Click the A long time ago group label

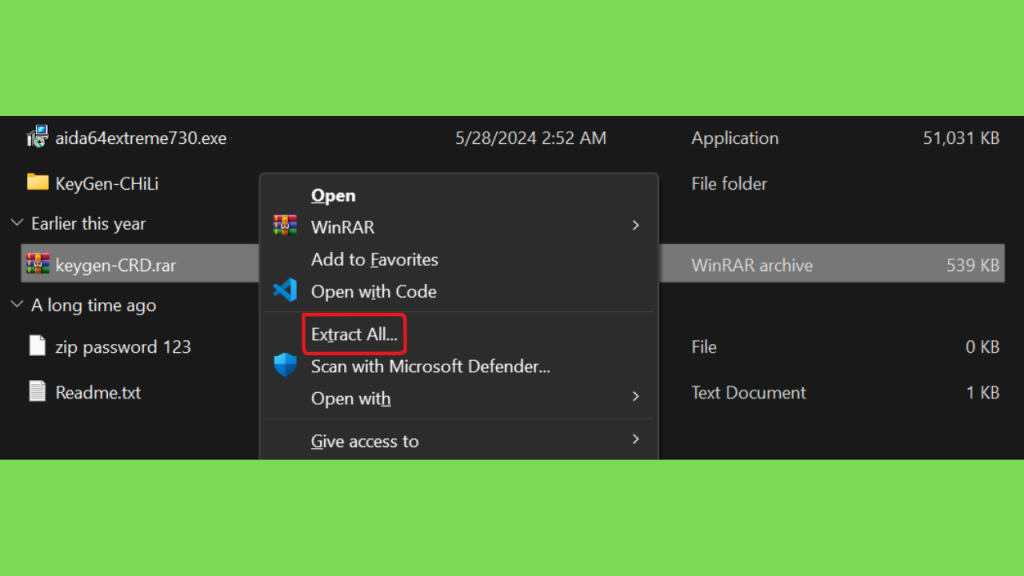93,305
